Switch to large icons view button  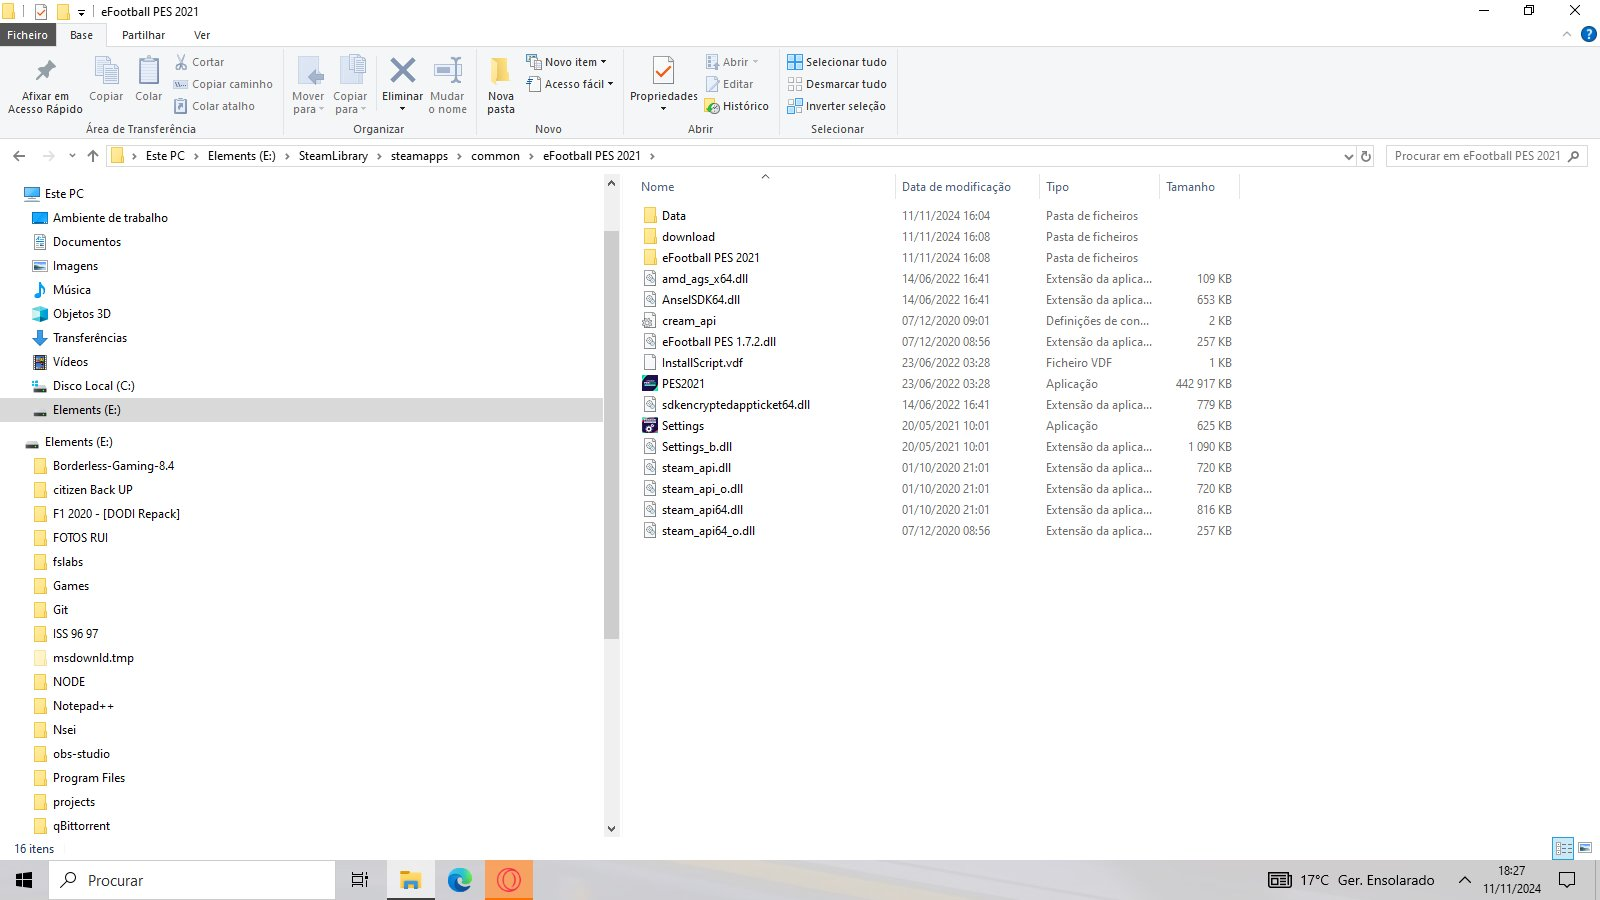point(1585,848)
